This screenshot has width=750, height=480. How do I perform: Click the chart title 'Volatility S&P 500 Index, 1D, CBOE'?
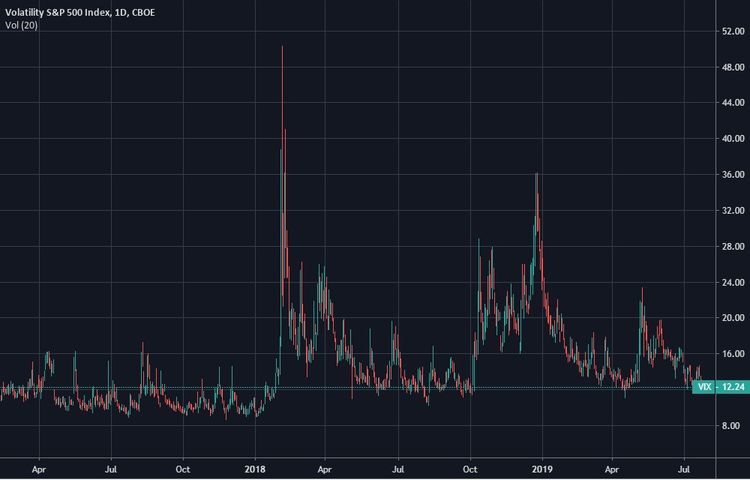tap(80, 12)
